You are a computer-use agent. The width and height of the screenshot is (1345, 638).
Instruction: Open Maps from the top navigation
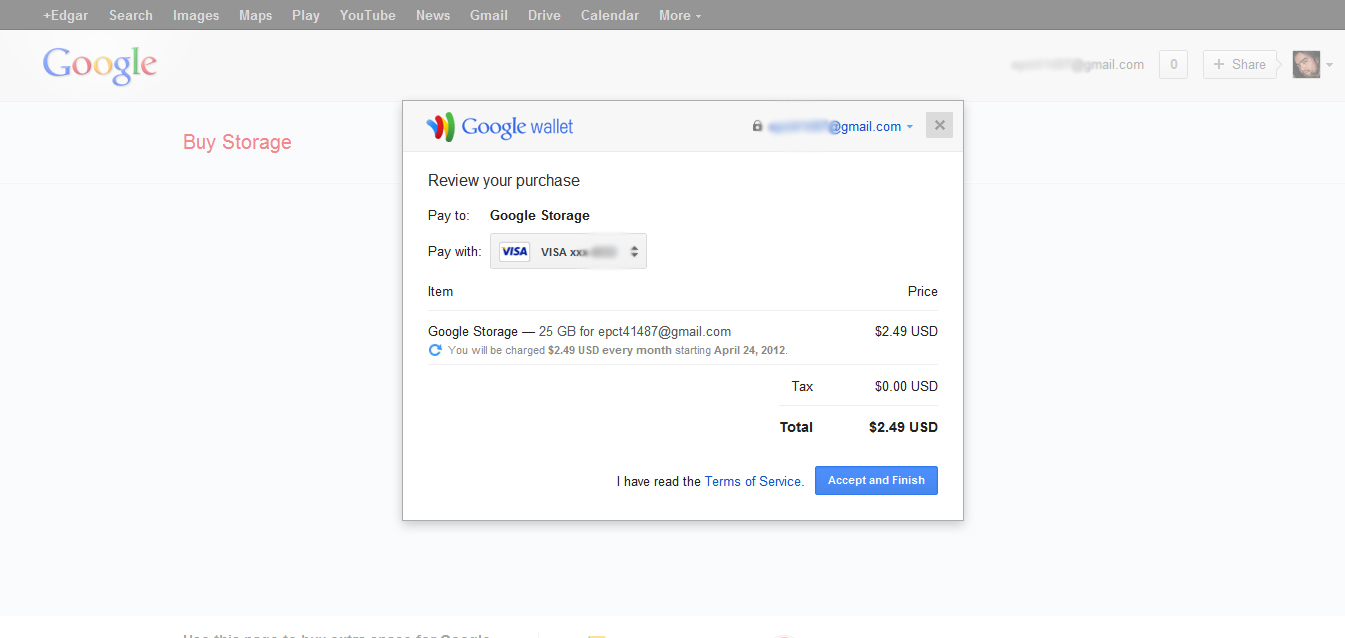pos(255,15)
